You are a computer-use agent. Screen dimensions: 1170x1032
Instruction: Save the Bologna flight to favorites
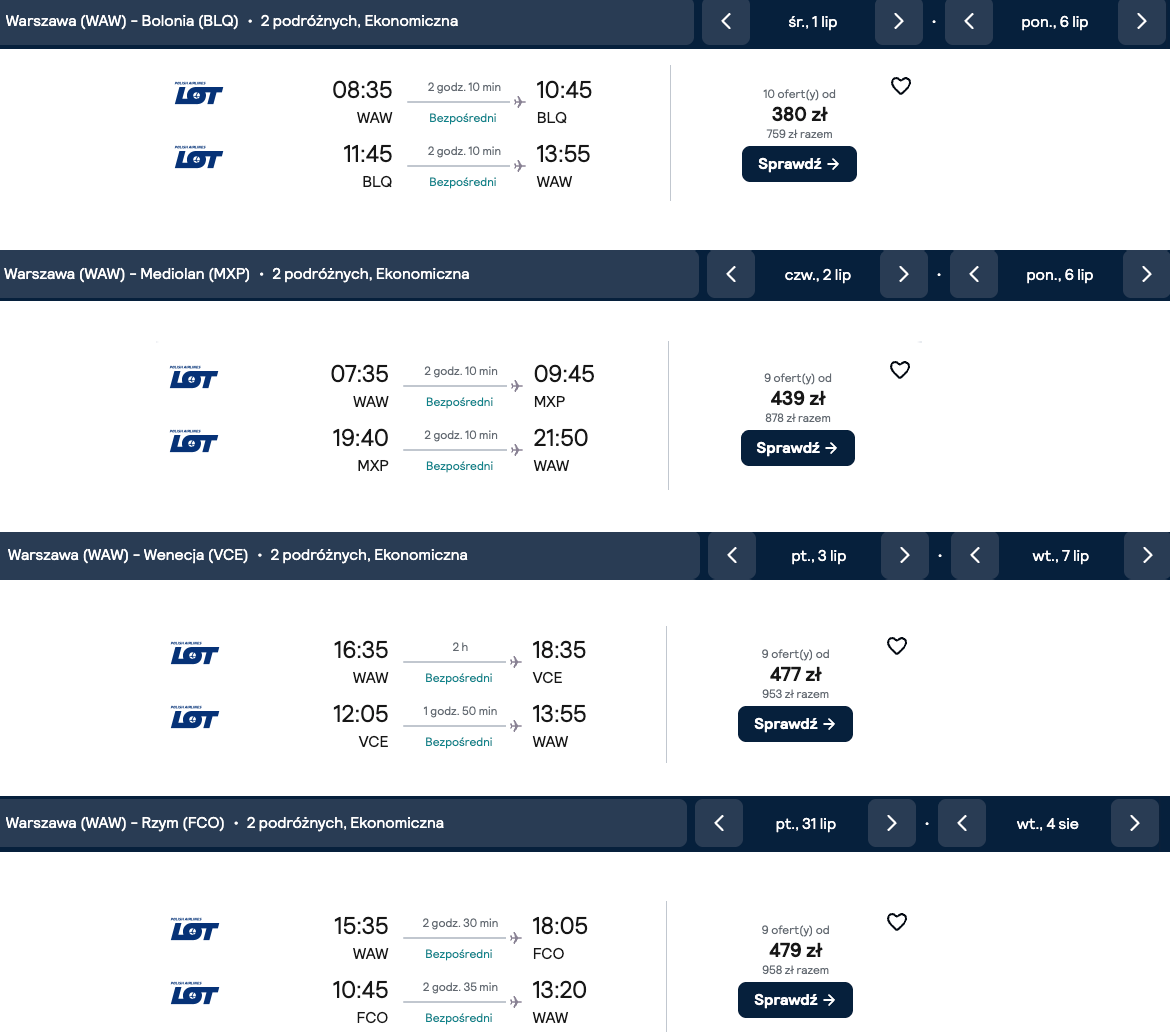[901, 86]
